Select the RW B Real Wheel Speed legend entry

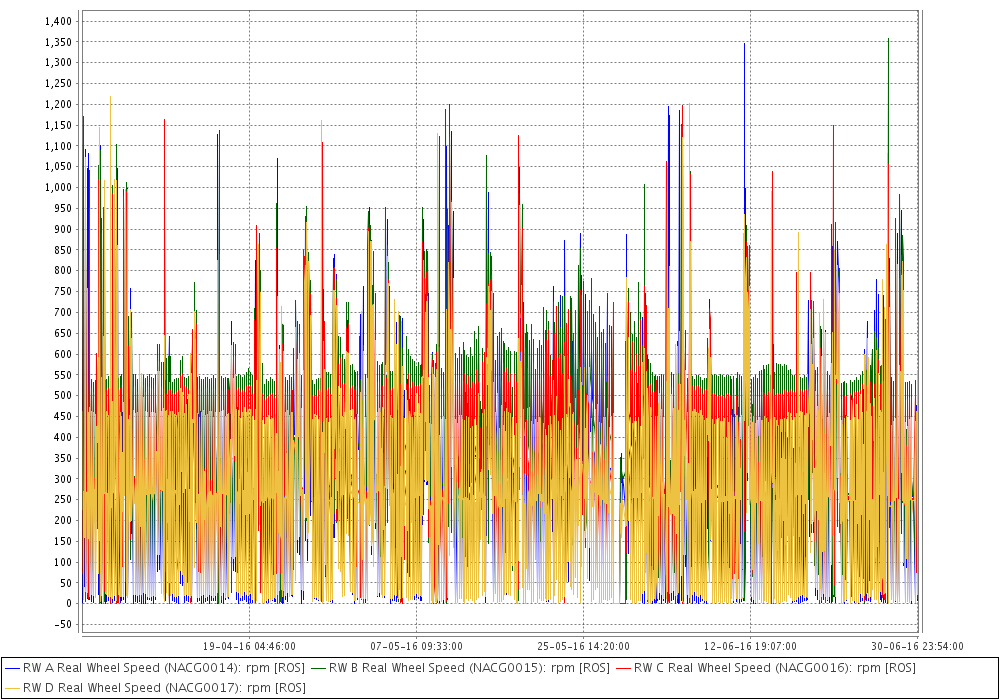(460, 668)
